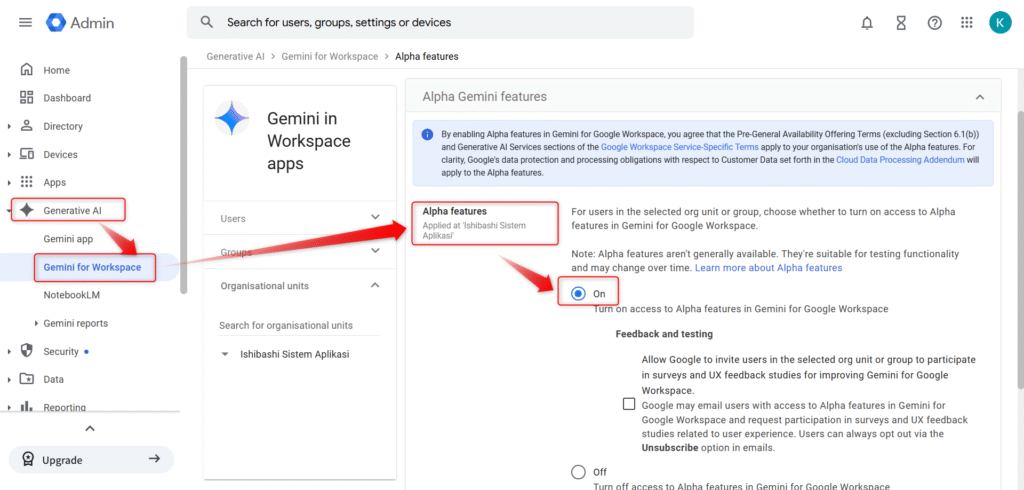Open Gemini for Workspace in sidebar
The height and width of the screenshot is (490, 1024).
[92, 267]
